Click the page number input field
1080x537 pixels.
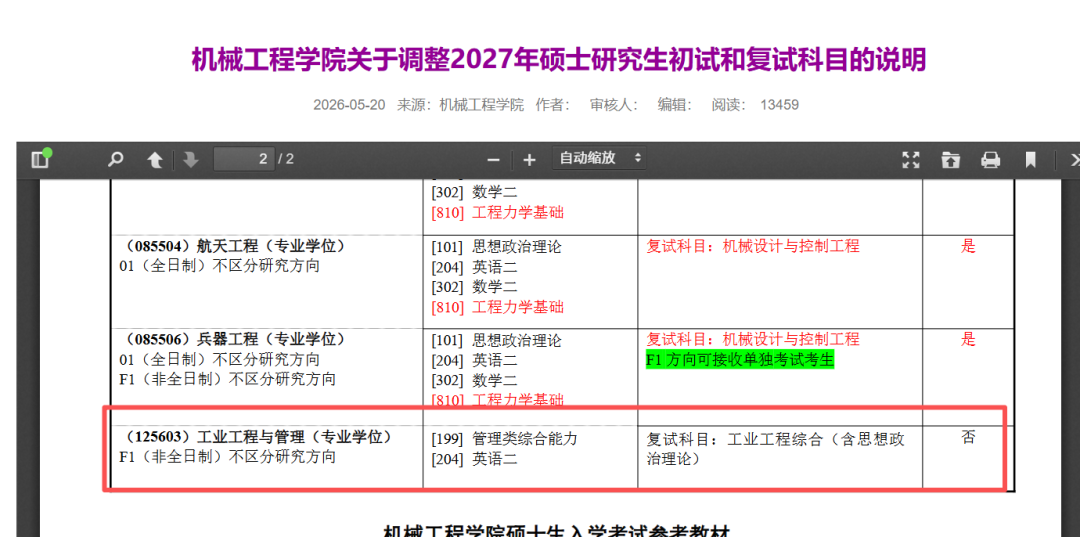pyautogui.click(x=244, y=159)
